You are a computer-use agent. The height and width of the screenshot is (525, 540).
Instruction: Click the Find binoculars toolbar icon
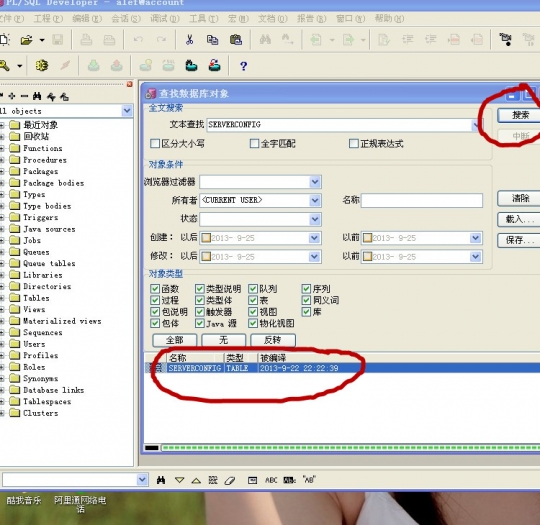click(265, 40)
